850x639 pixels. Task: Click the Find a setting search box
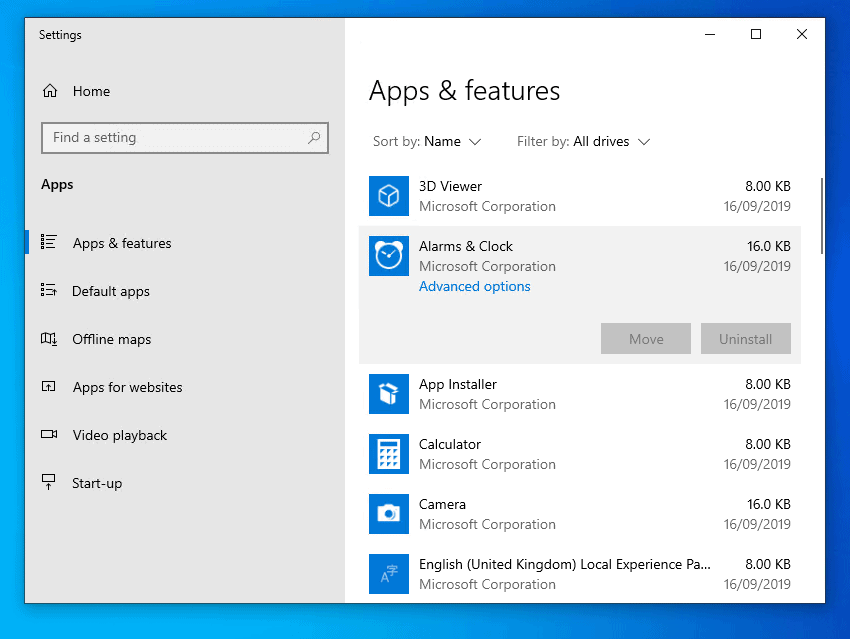173,138
